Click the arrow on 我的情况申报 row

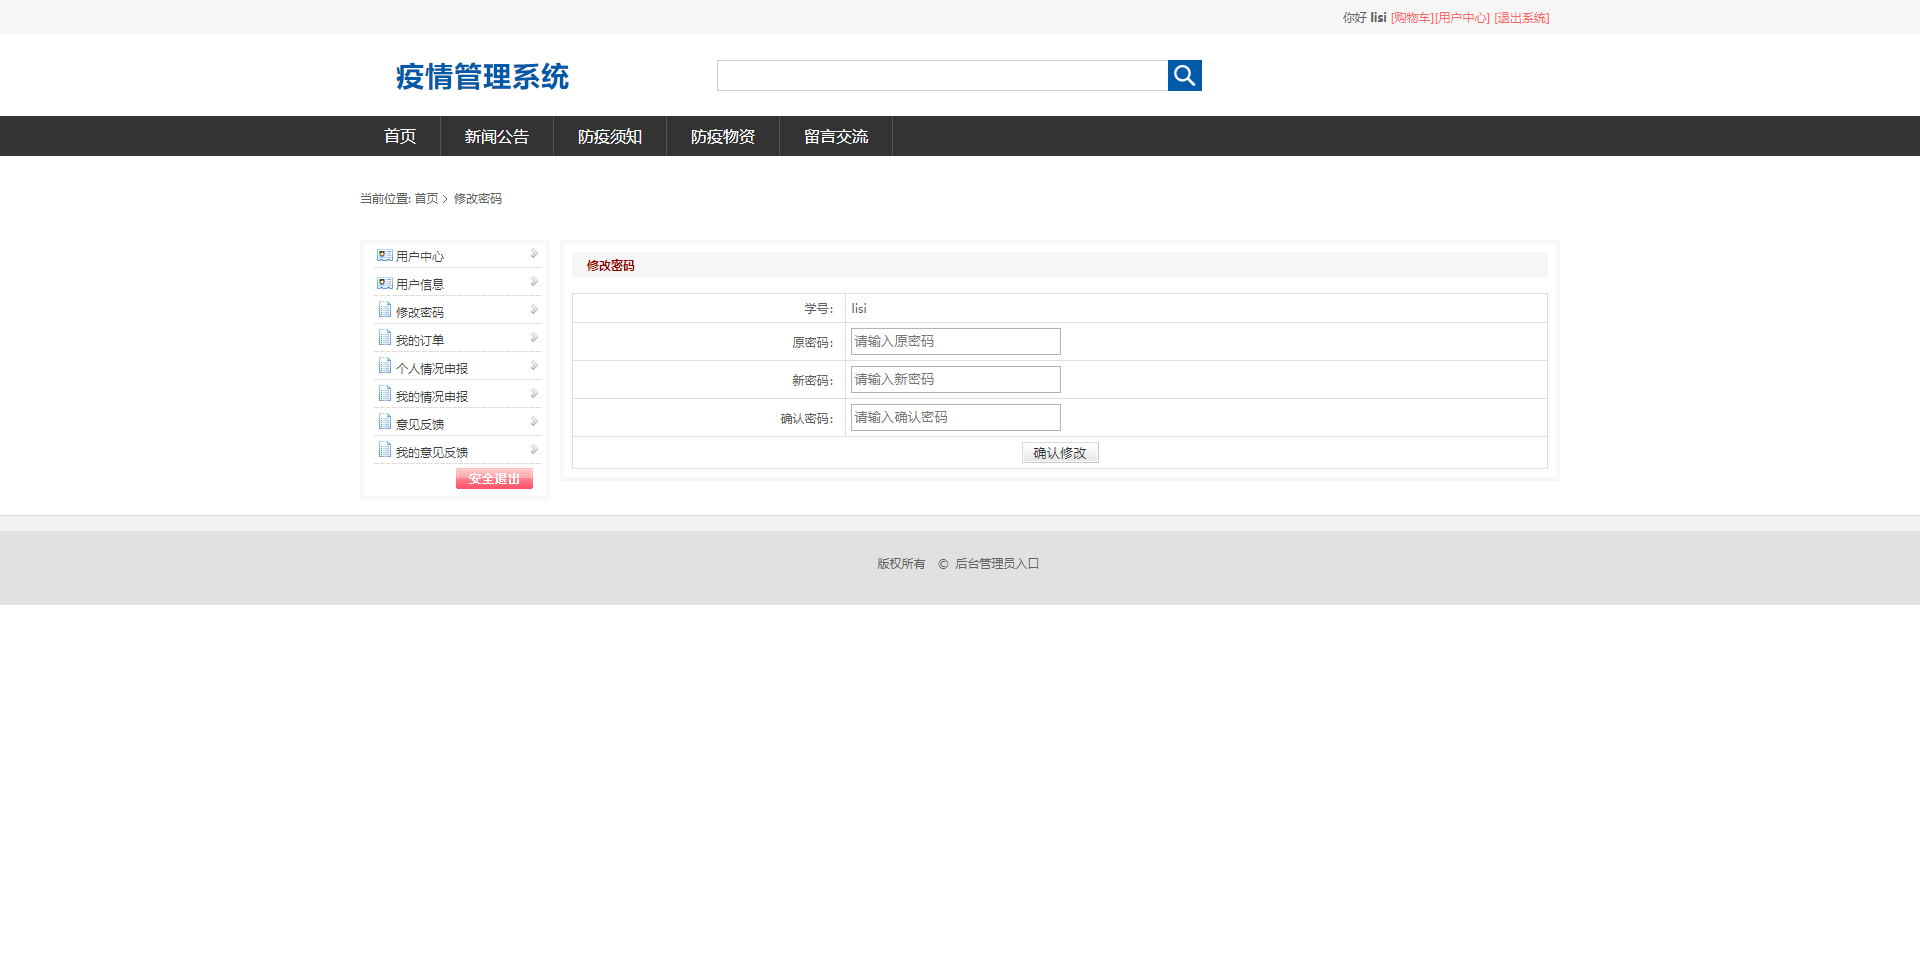[534, 394]
